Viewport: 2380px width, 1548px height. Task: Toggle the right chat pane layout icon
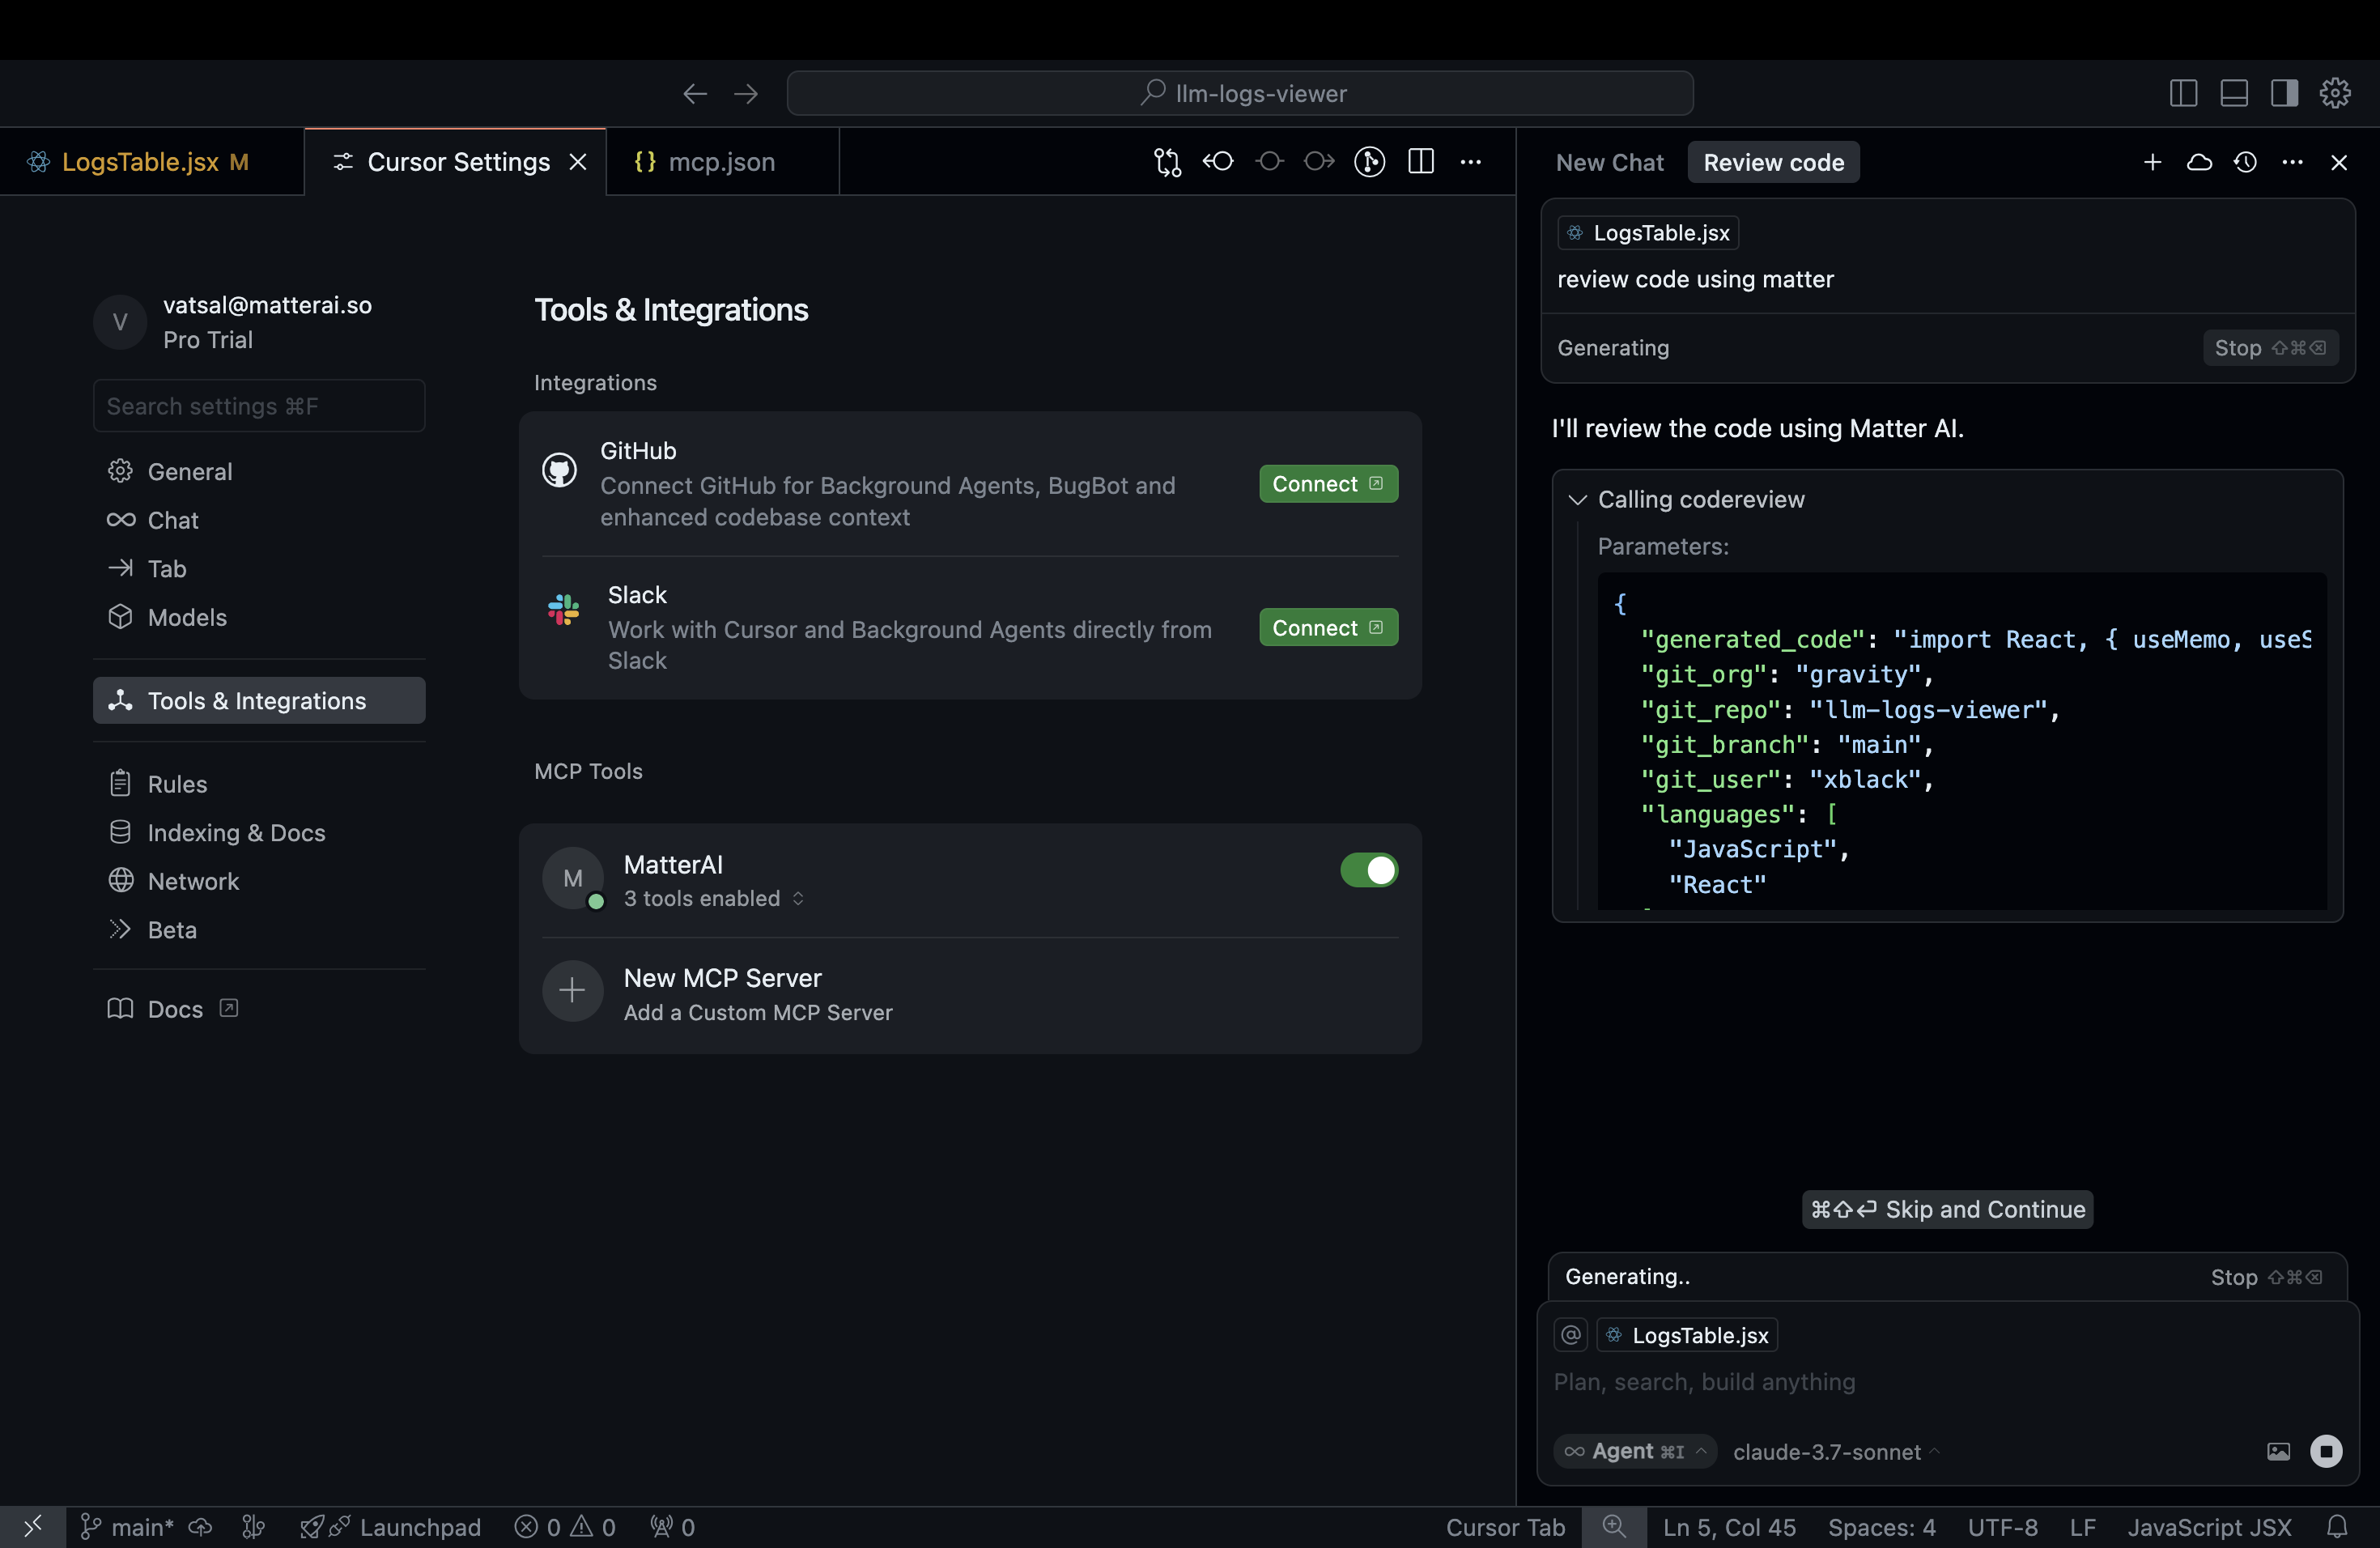click(2284, 93)
